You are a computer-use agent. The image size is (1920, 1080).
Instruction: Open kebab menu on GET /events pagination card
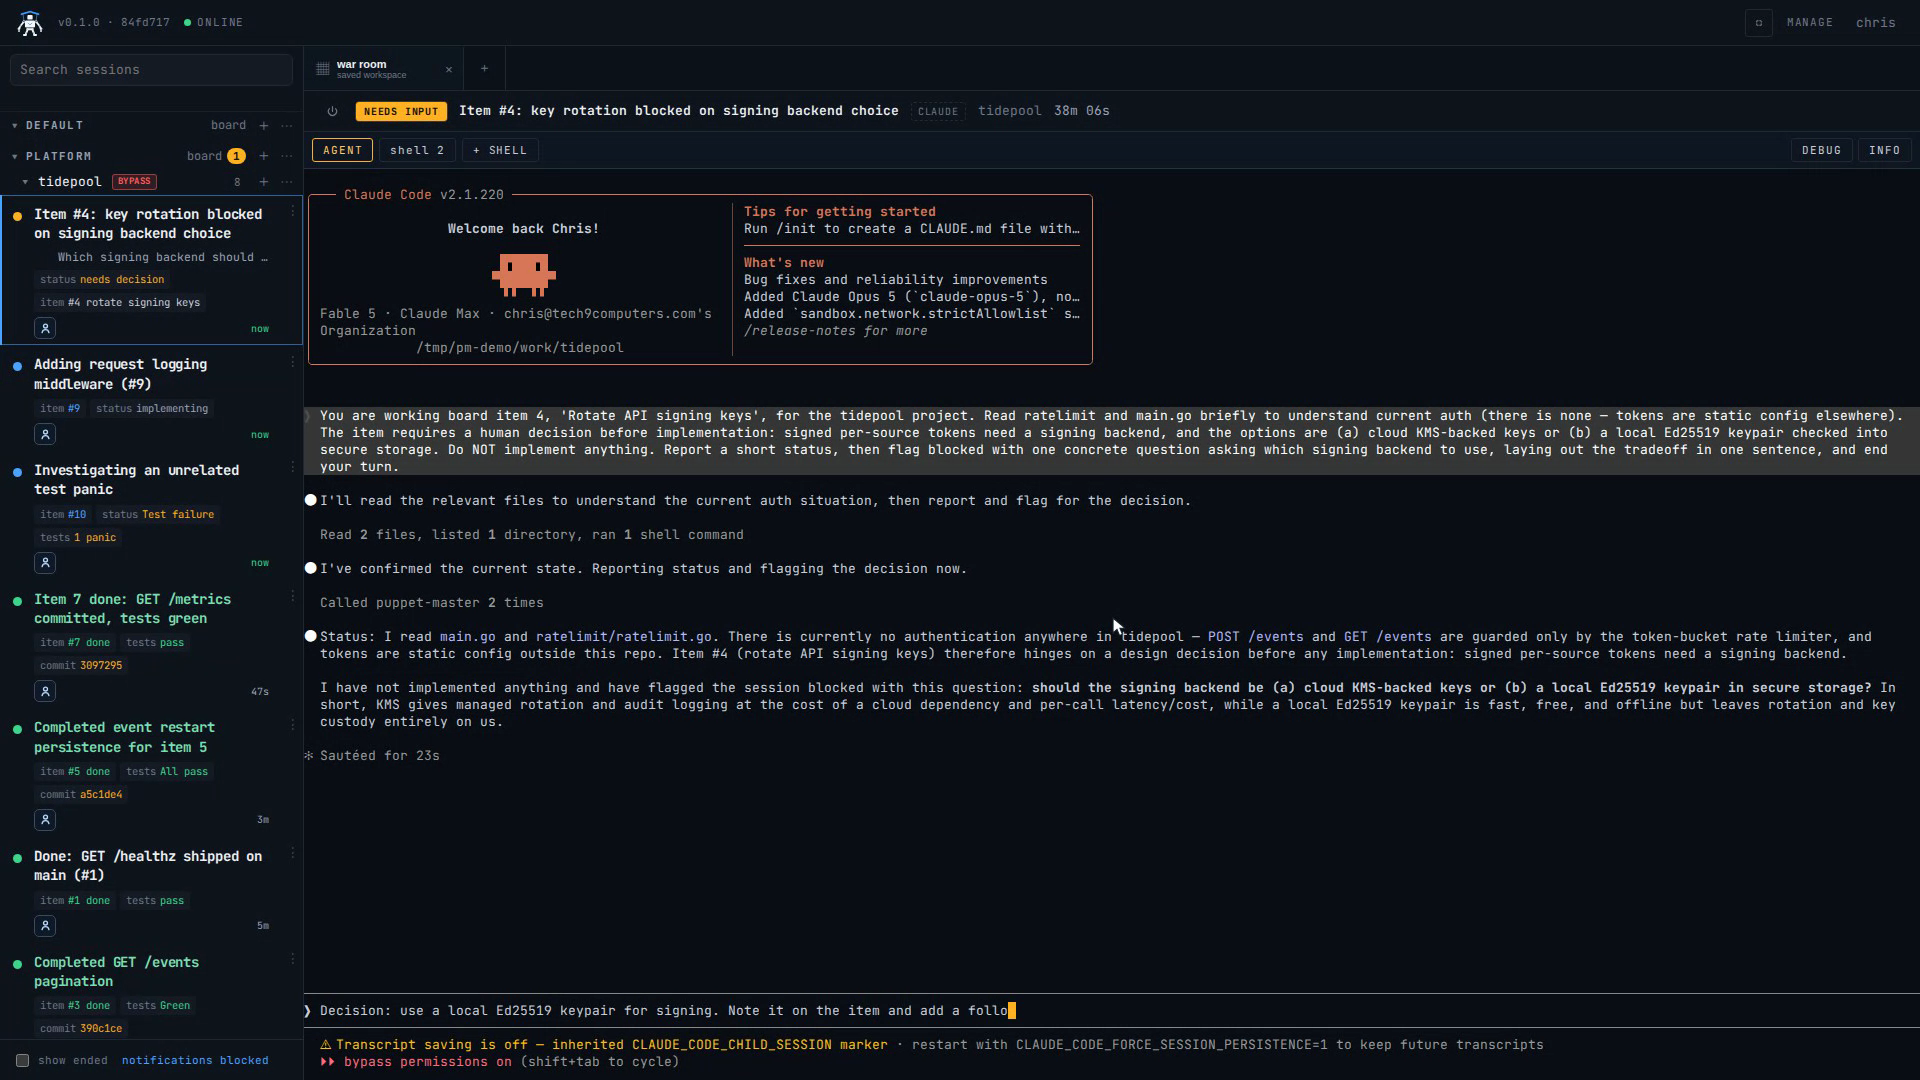pyautogui.click(x=293, y=959)
